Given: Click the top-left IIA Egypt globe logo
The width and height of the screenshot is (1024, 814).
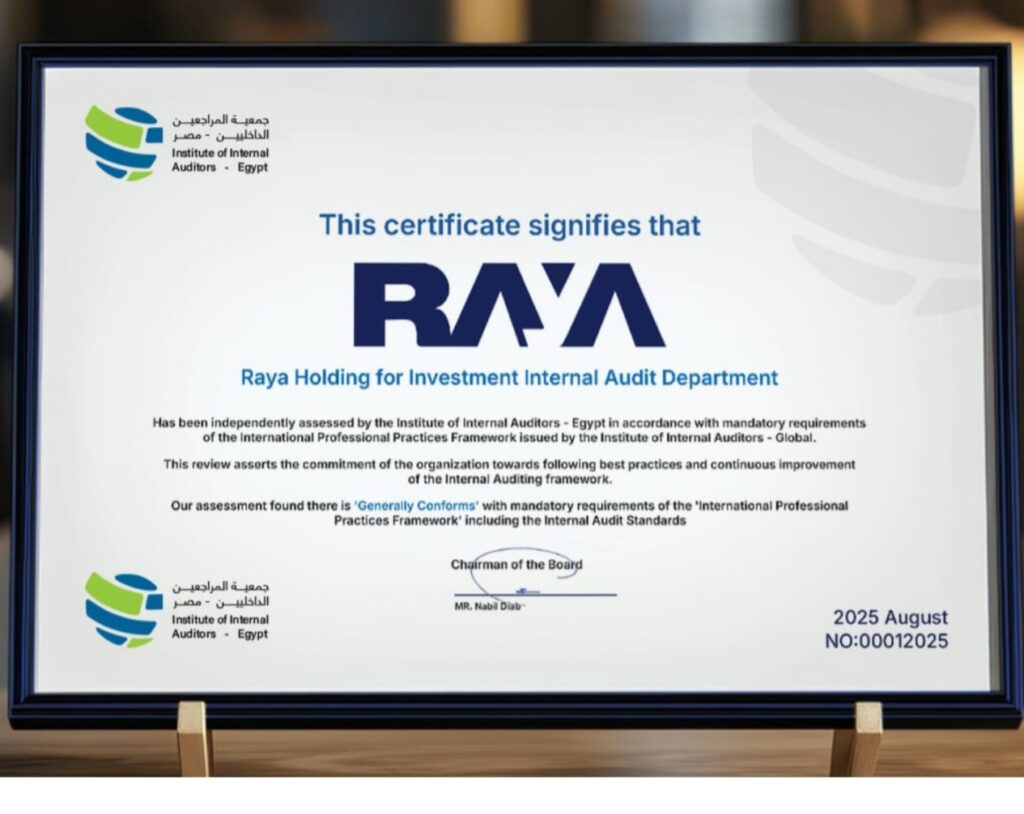Looking at the screenshot, I should point(121,143).
